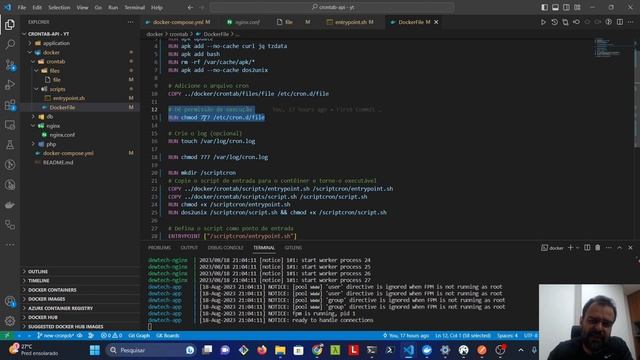The width and height of the screenshot is (640, 360).
Task: Switch to the Output panel tab
Action: [189, 248]
